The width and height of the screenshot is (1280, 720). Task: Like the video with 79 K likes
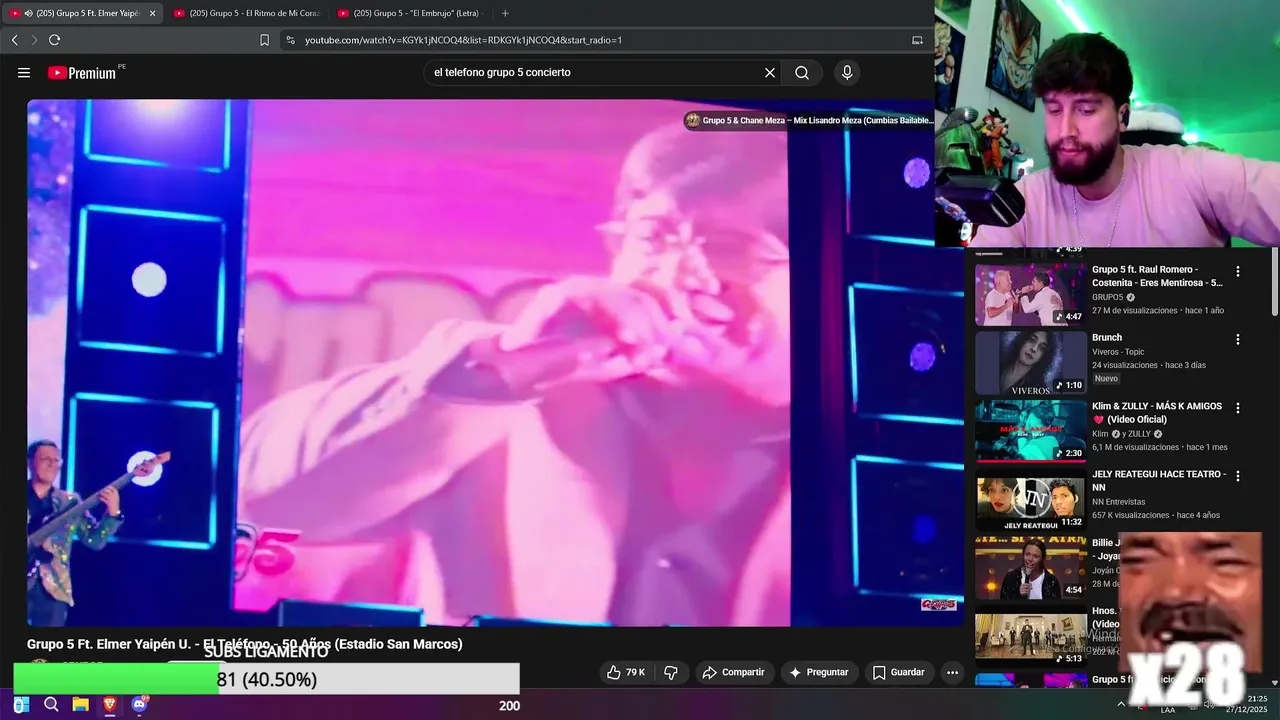click(x=626, y=672)
